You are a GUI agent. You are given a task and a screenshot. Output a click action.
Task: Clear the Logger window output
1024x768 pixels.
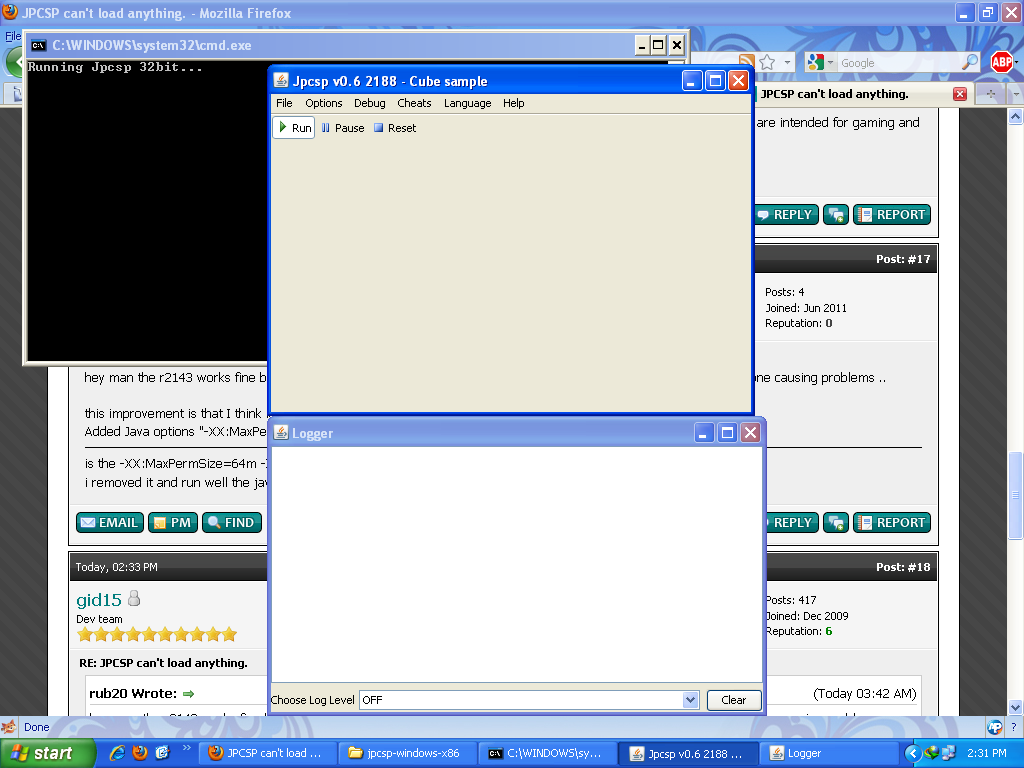point(733,700)
